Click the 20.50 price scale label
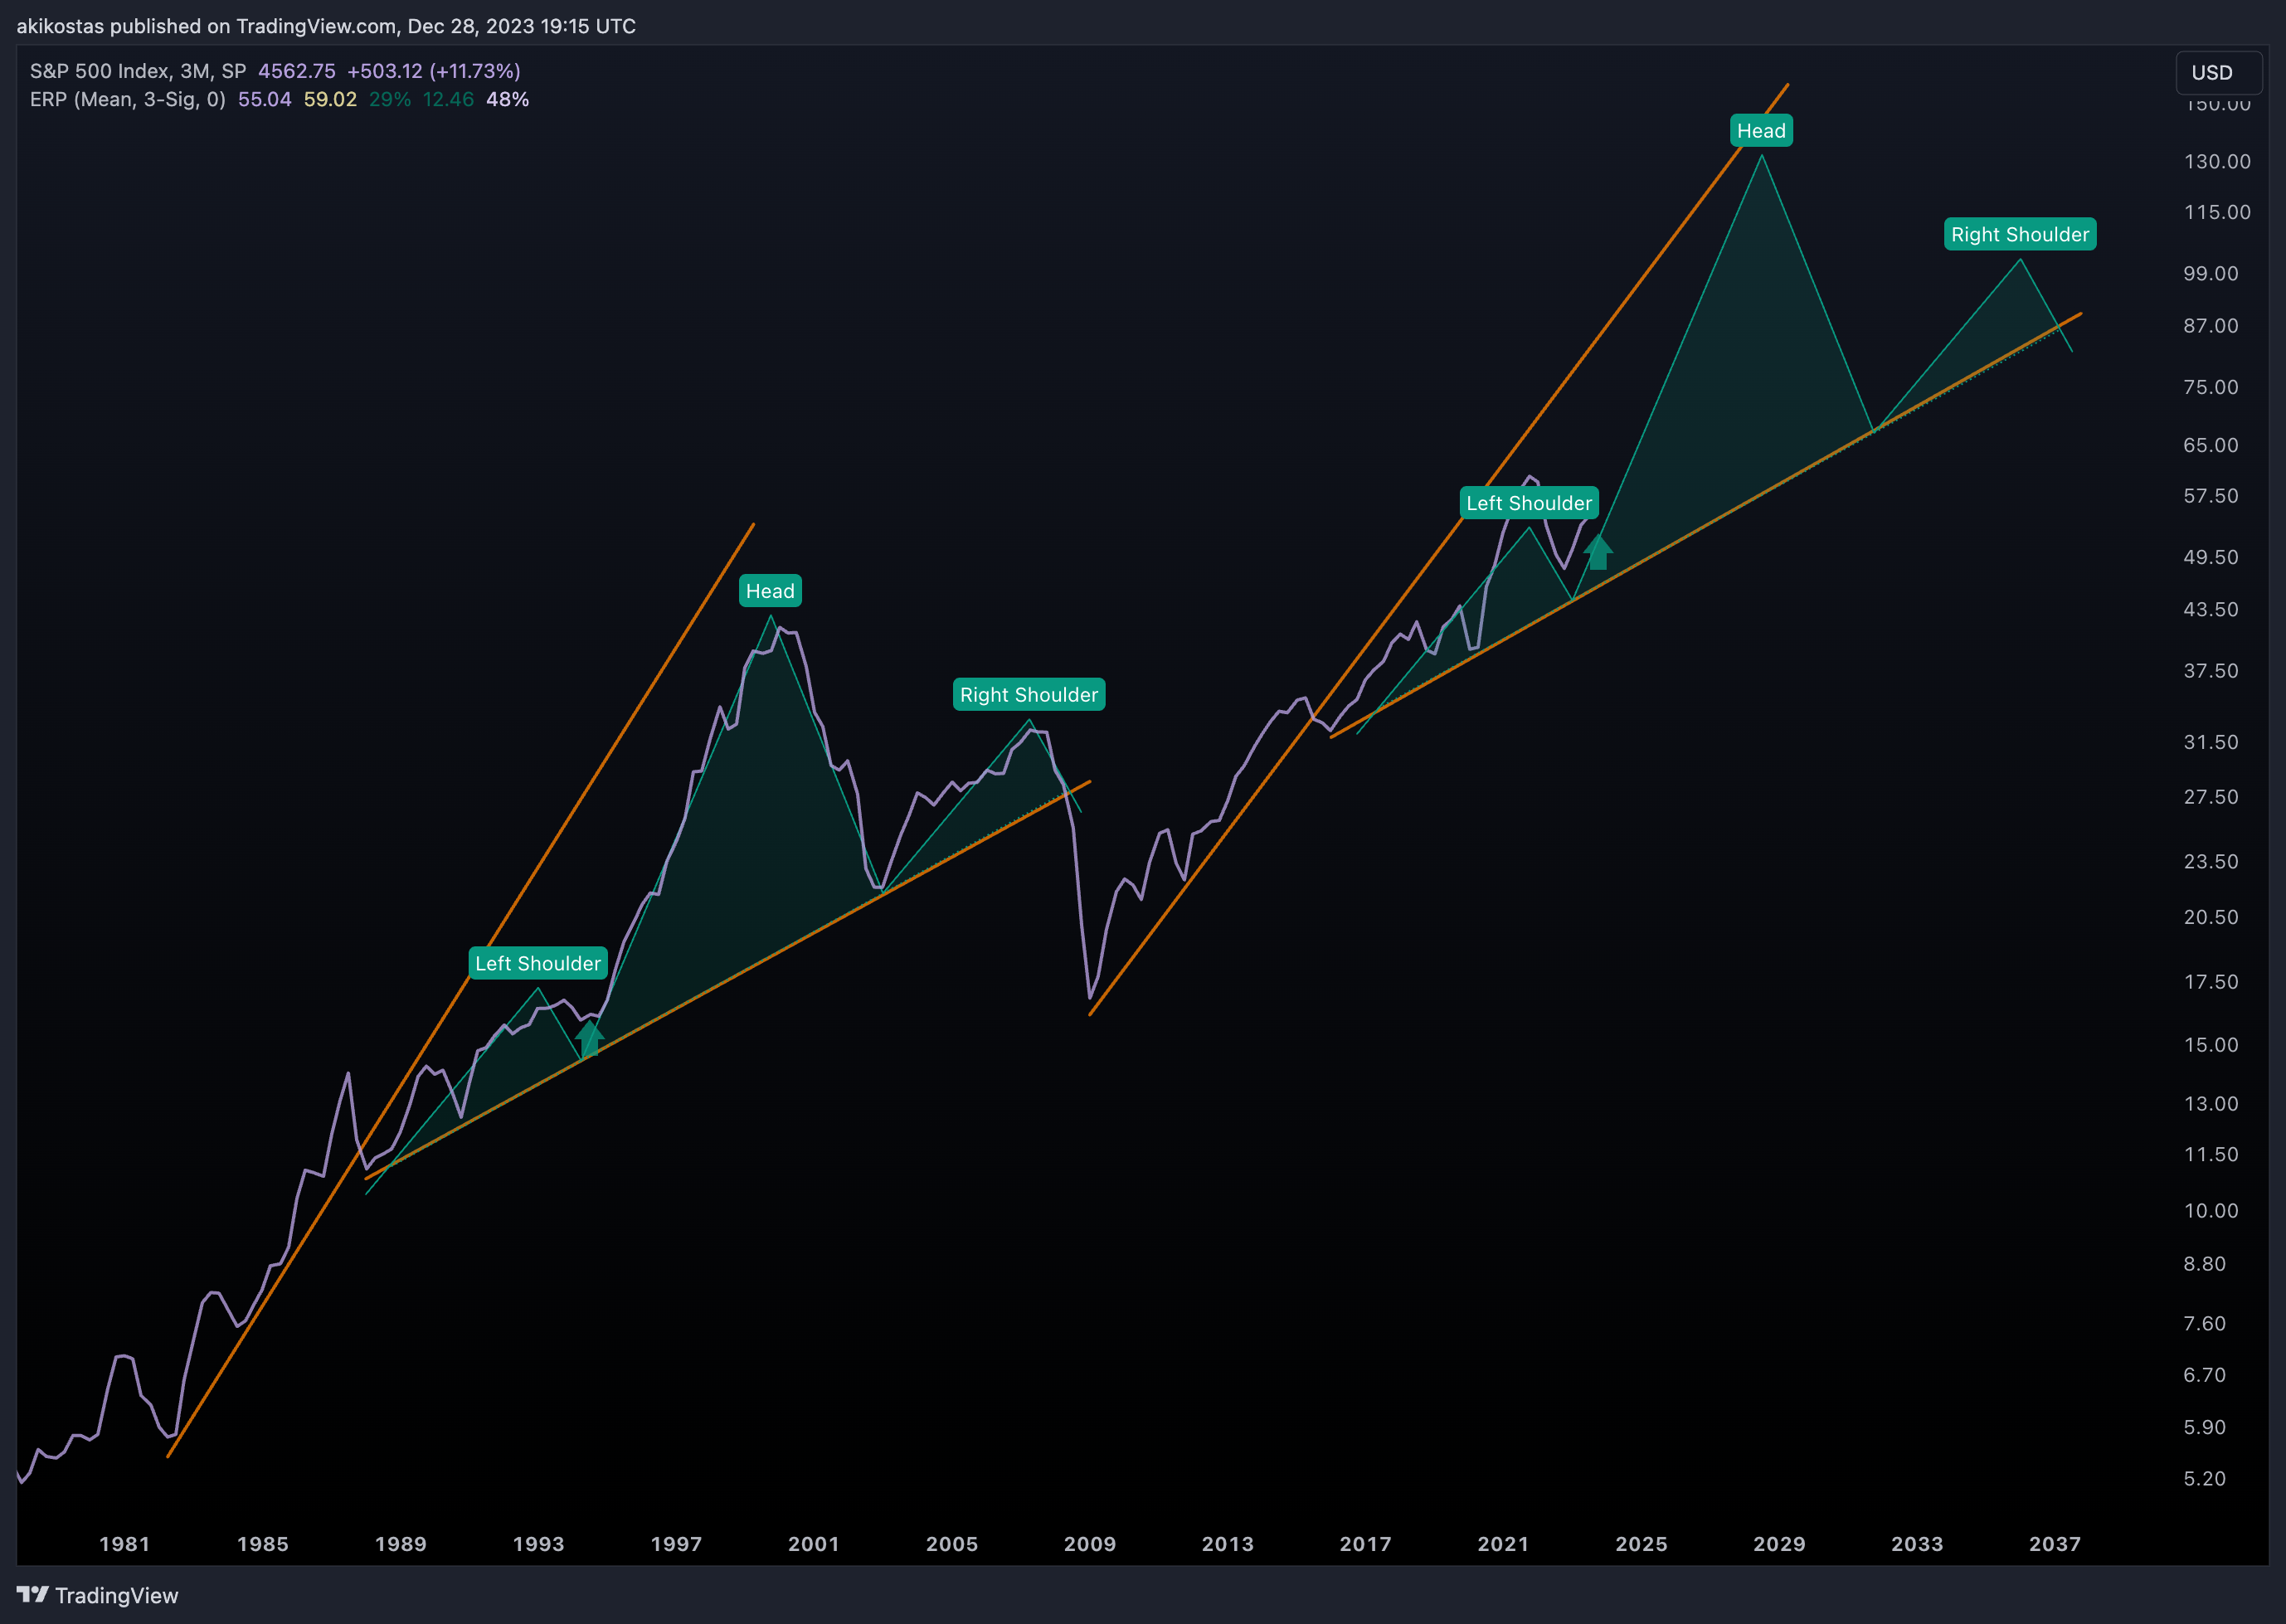 2211,917
